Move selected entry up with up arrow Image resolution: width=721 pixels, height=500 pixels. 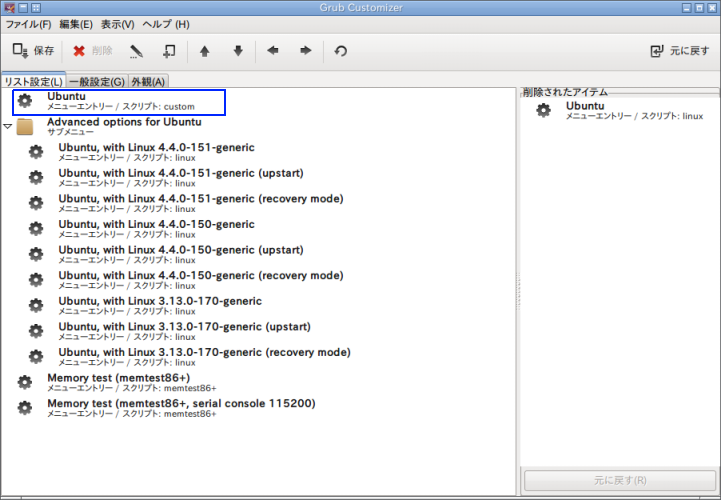205,51
